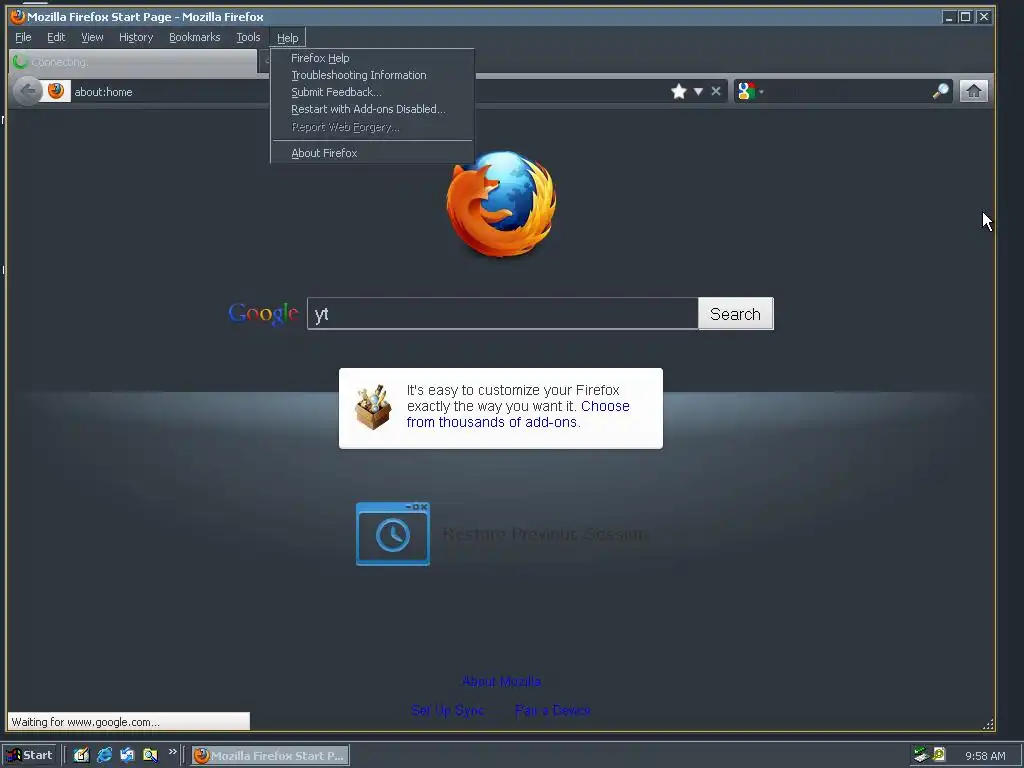The width and height of the screenshot is (1024, 768).
Task: Click the search quick launch icon
Action: tap(150, 756)
